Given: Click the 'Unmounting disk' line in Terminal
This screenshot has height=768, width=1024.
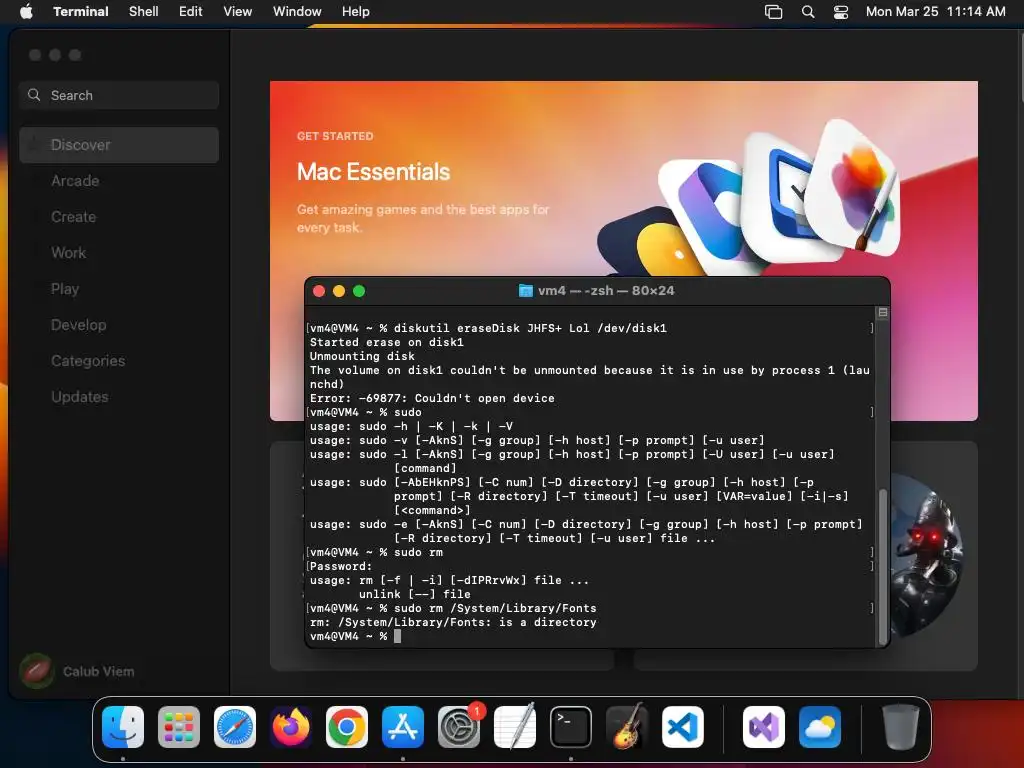Looking at the screenshot, I should click(x=362, y=357).
